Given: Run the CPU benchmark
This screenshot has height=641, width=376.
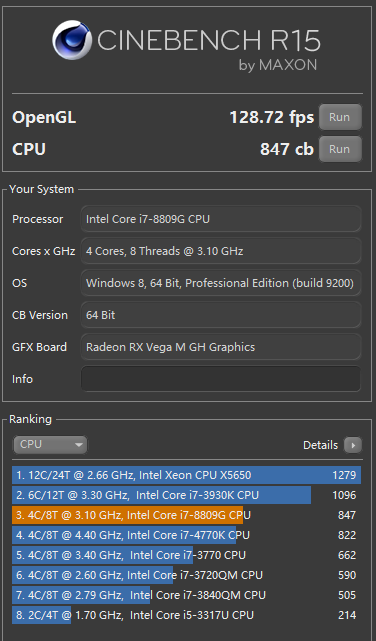Looking at the screenshot, I should click(x=340, y=149).
